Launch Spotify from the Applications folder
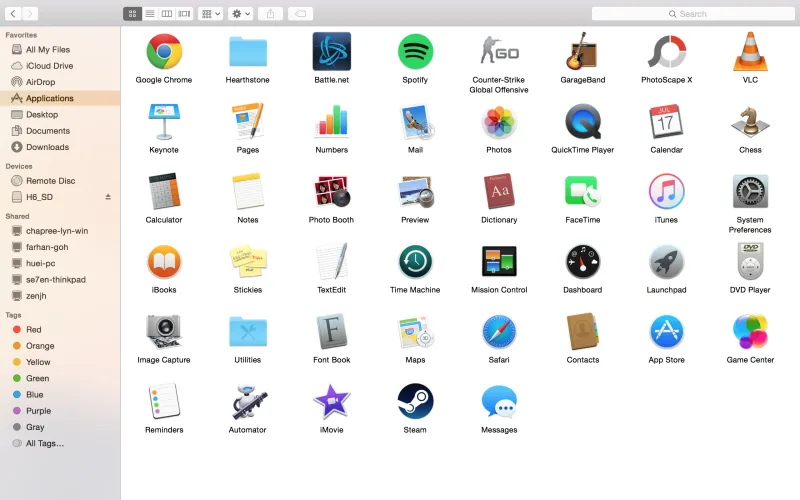Screen dimensions: 800x500 415,52
